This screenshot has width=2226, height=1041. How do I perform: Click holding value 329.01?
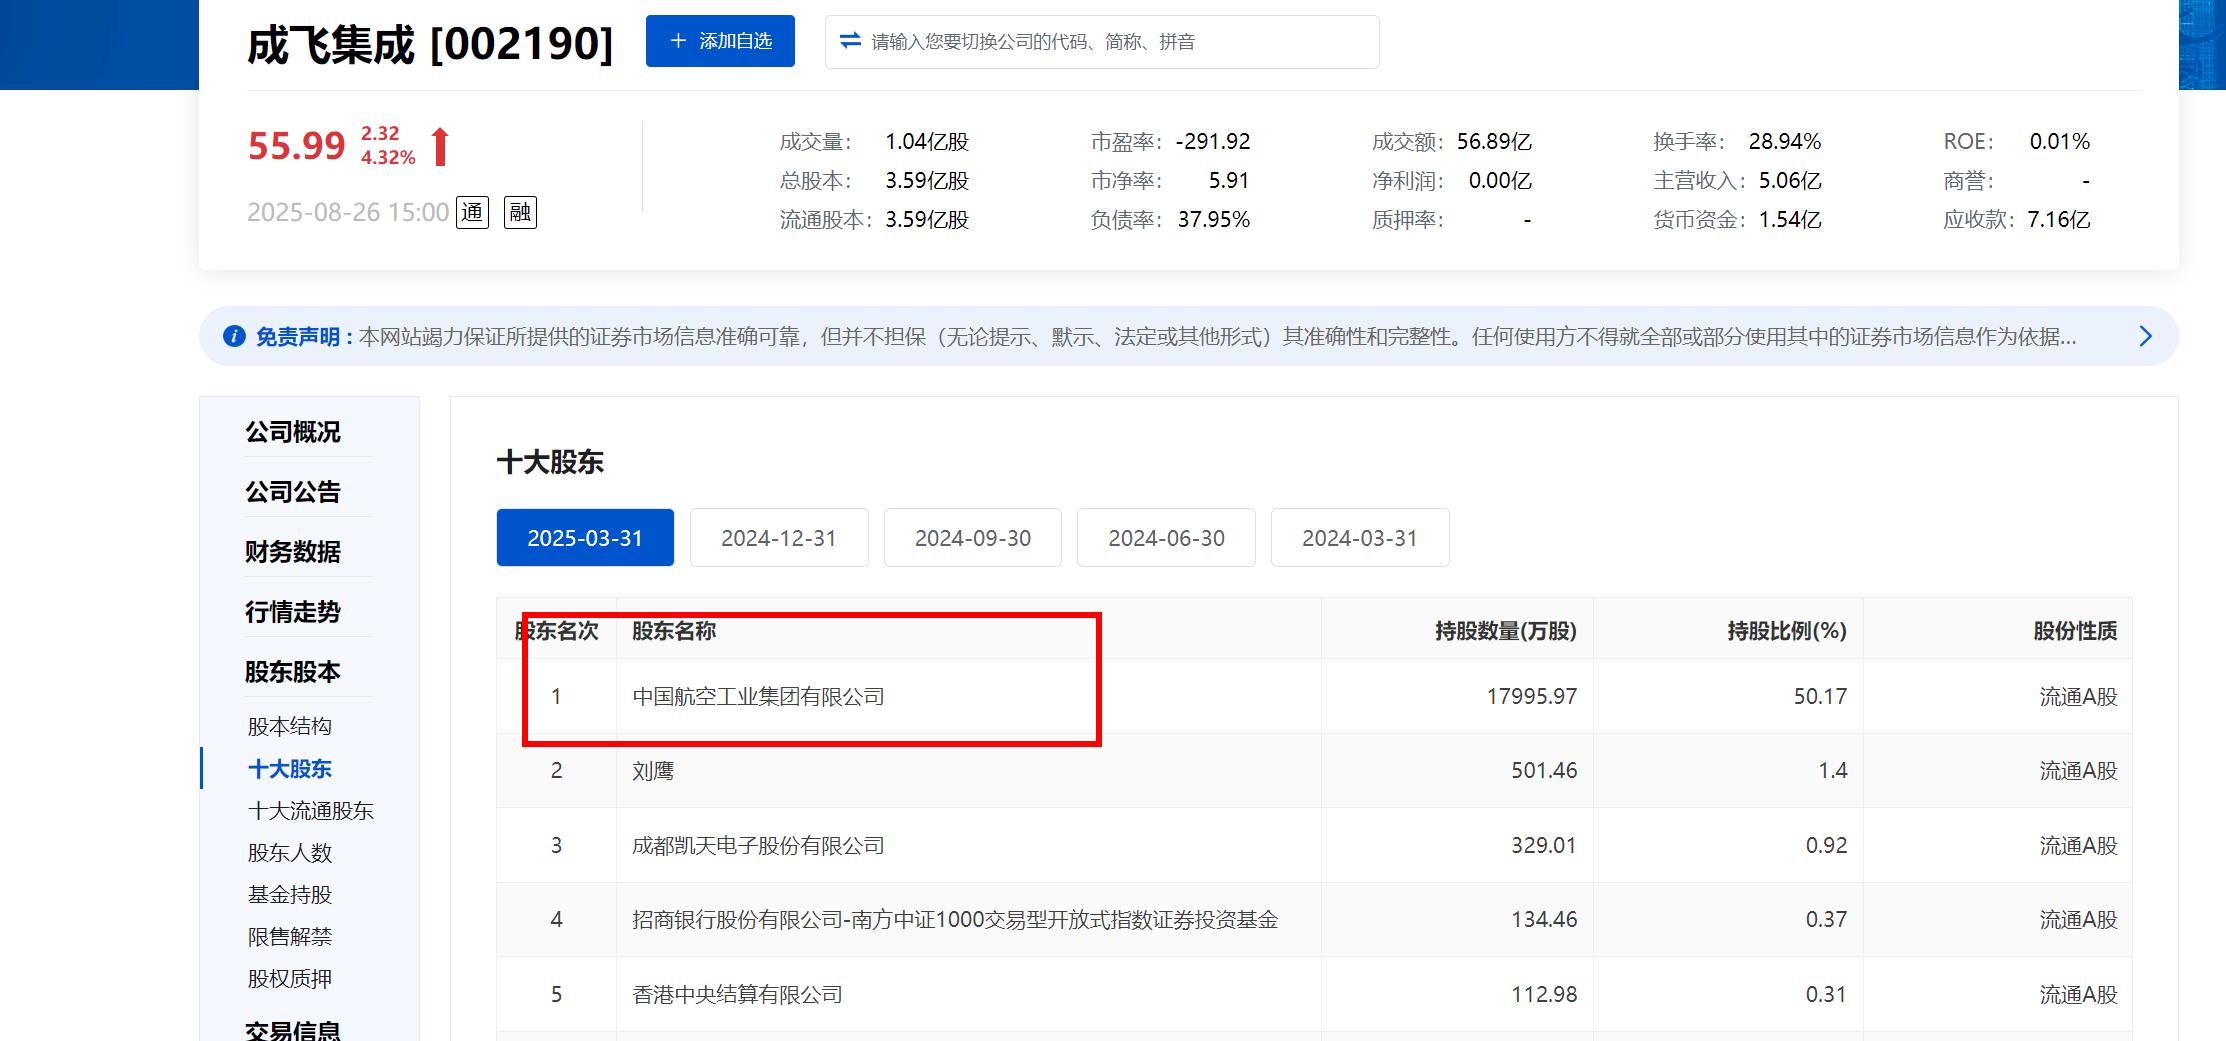1544,846
